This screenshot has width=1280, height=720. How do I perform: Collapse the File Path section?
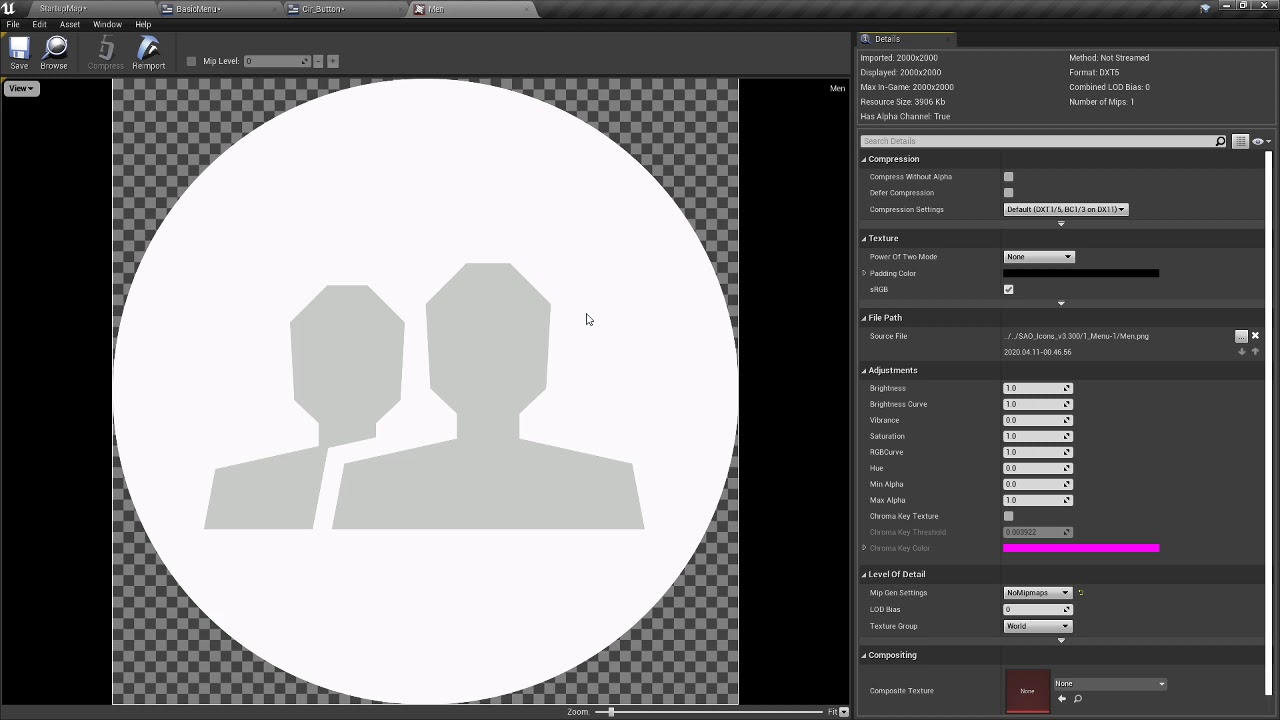tap(864, 317)
